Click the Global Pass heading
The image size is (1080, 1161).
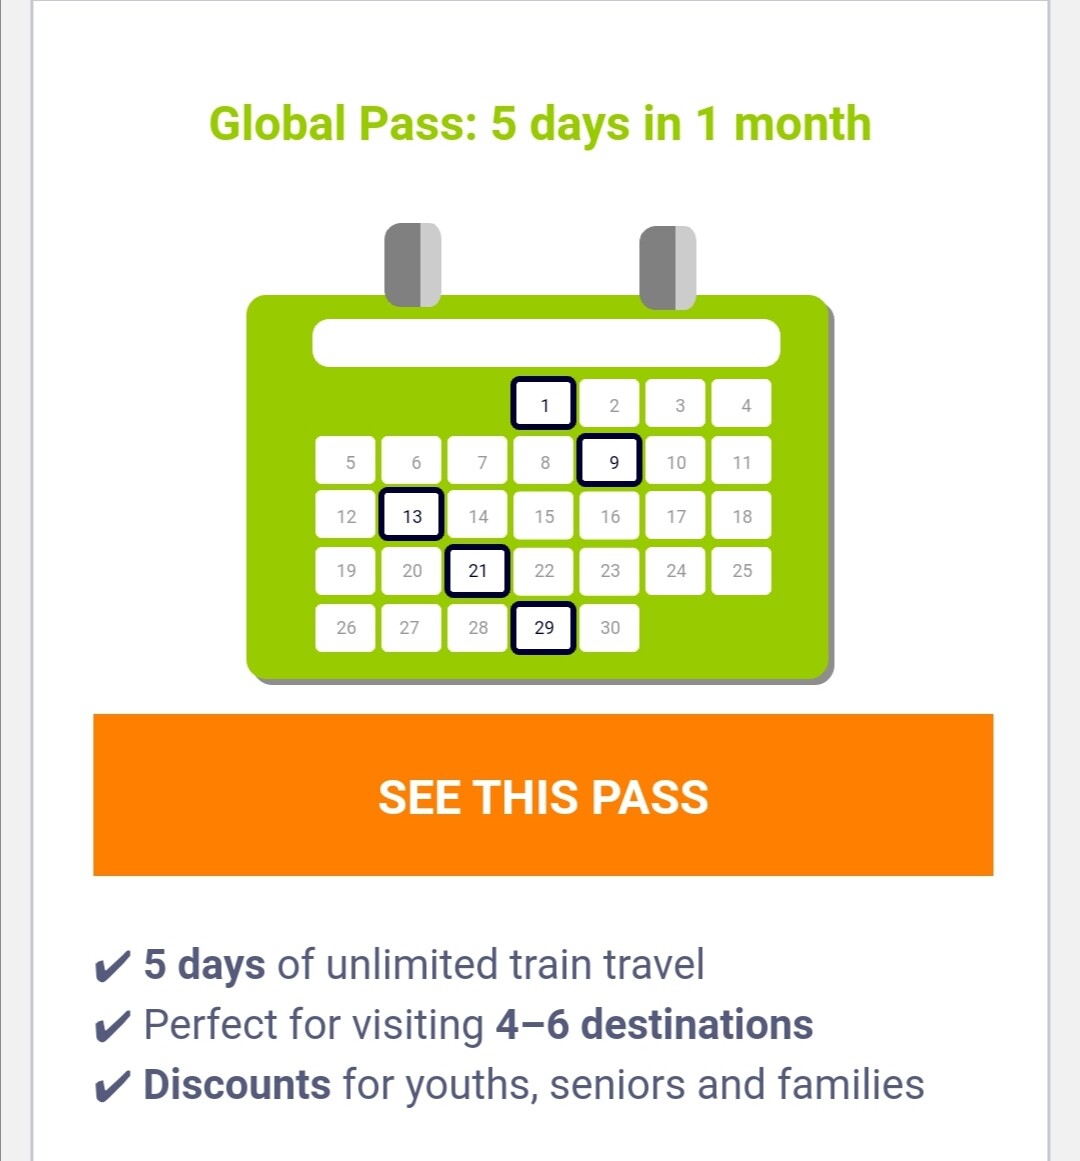pos(540,124)
